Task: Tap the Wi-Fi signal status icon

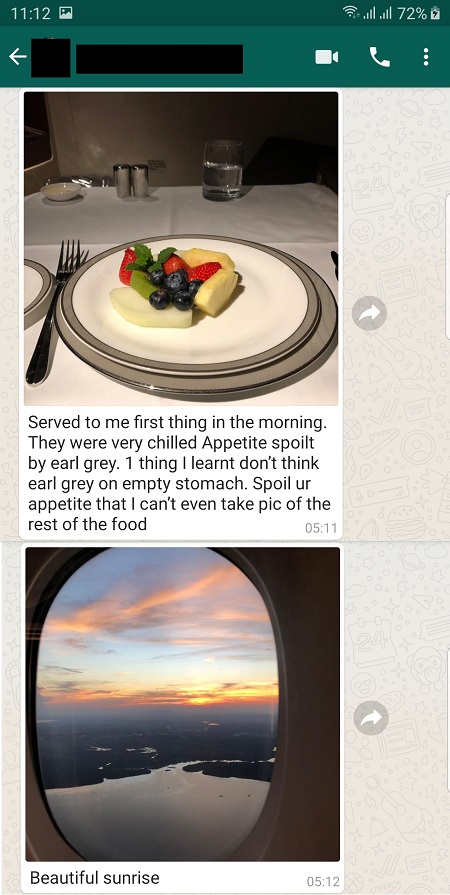Action: coord(350,13)
